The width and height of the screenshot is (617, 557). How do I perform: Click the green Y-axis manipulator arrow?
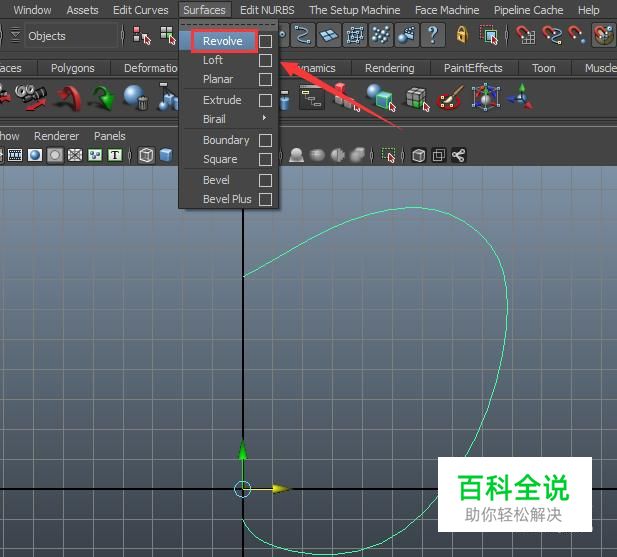(x=243, y=450)
